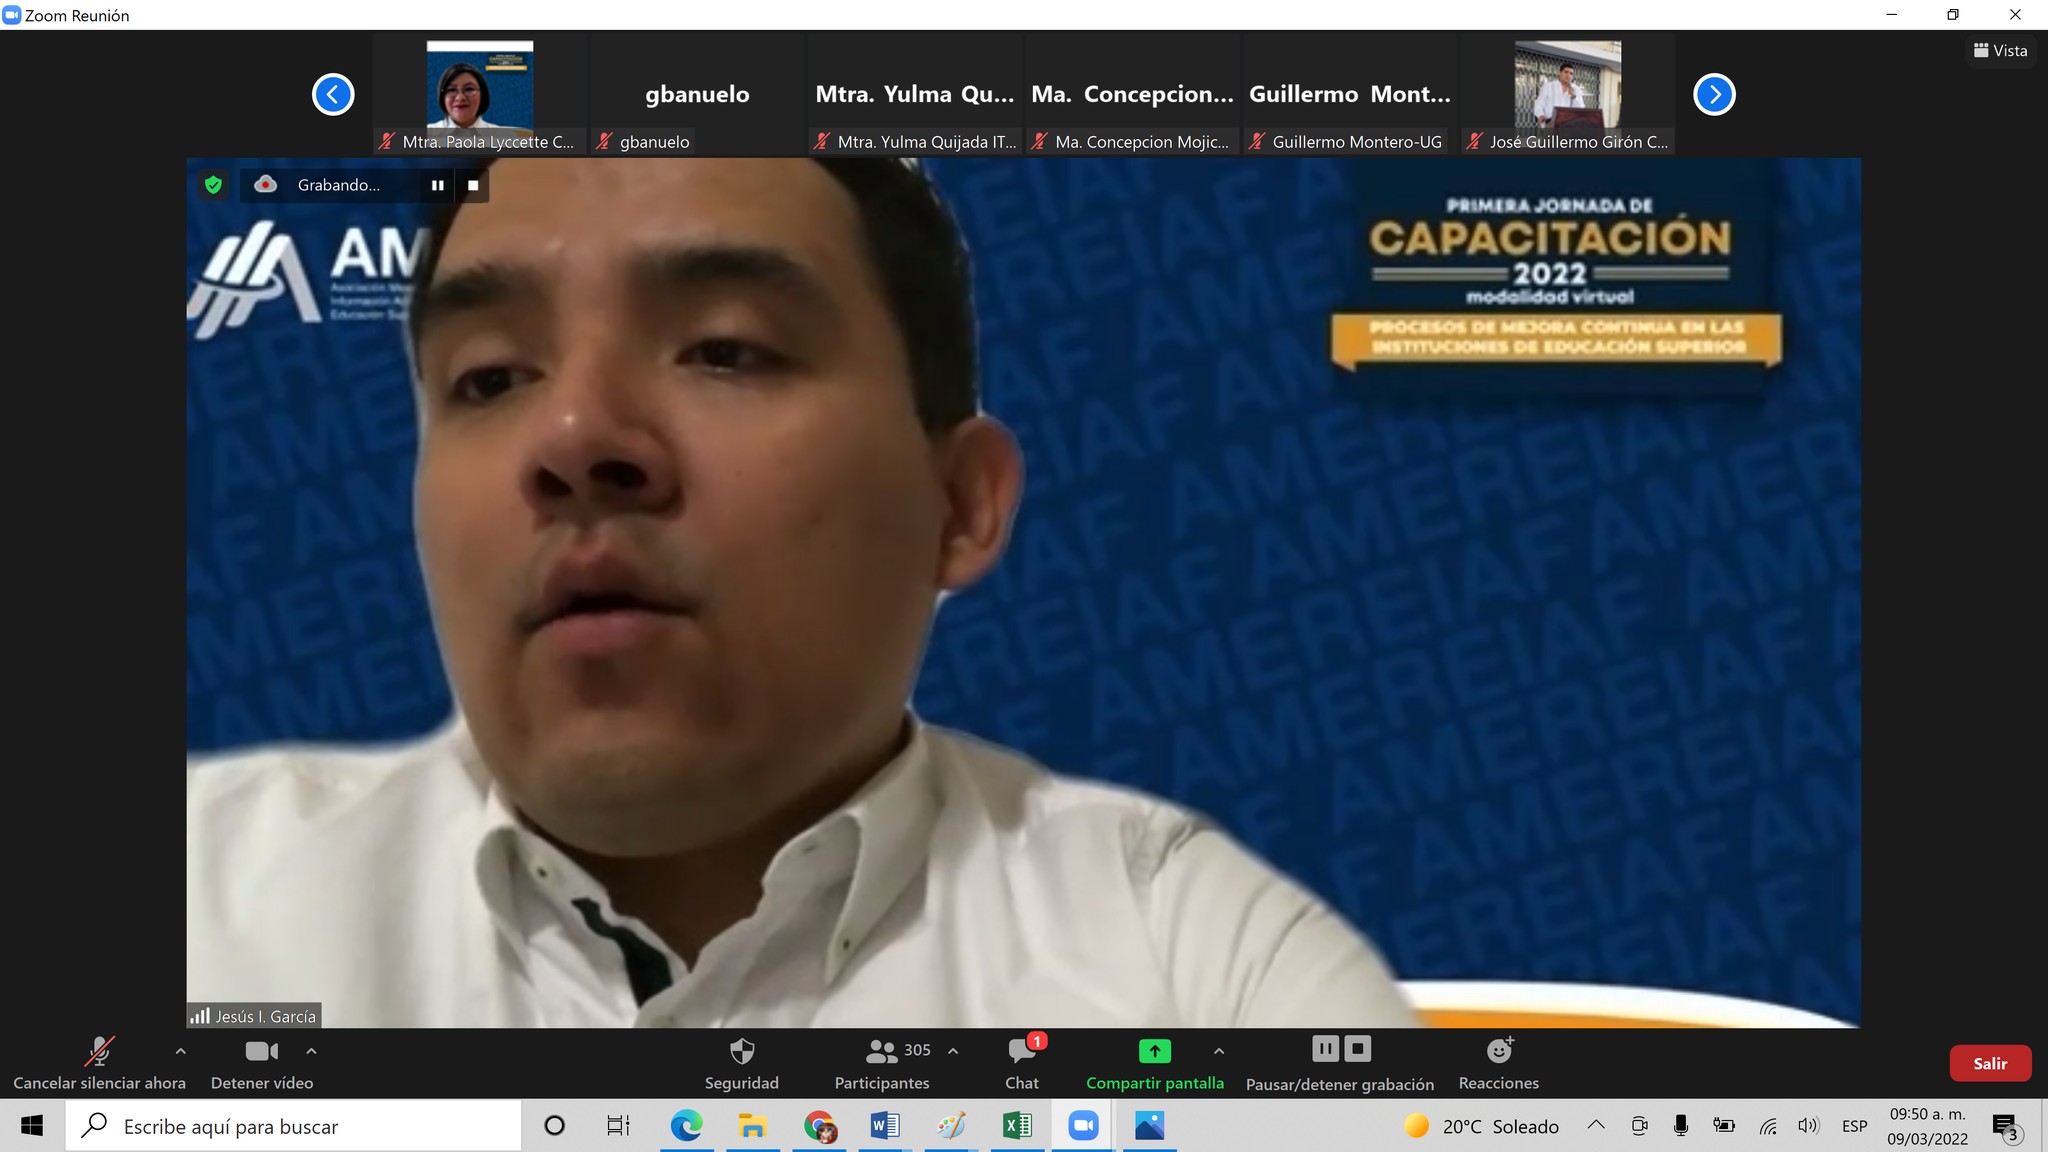Image resolution: width=2048 pixels, height=1152 pixels.
Task: Open clock showing 09:50 a. m.
Action: click(x=1927, y=1126)
